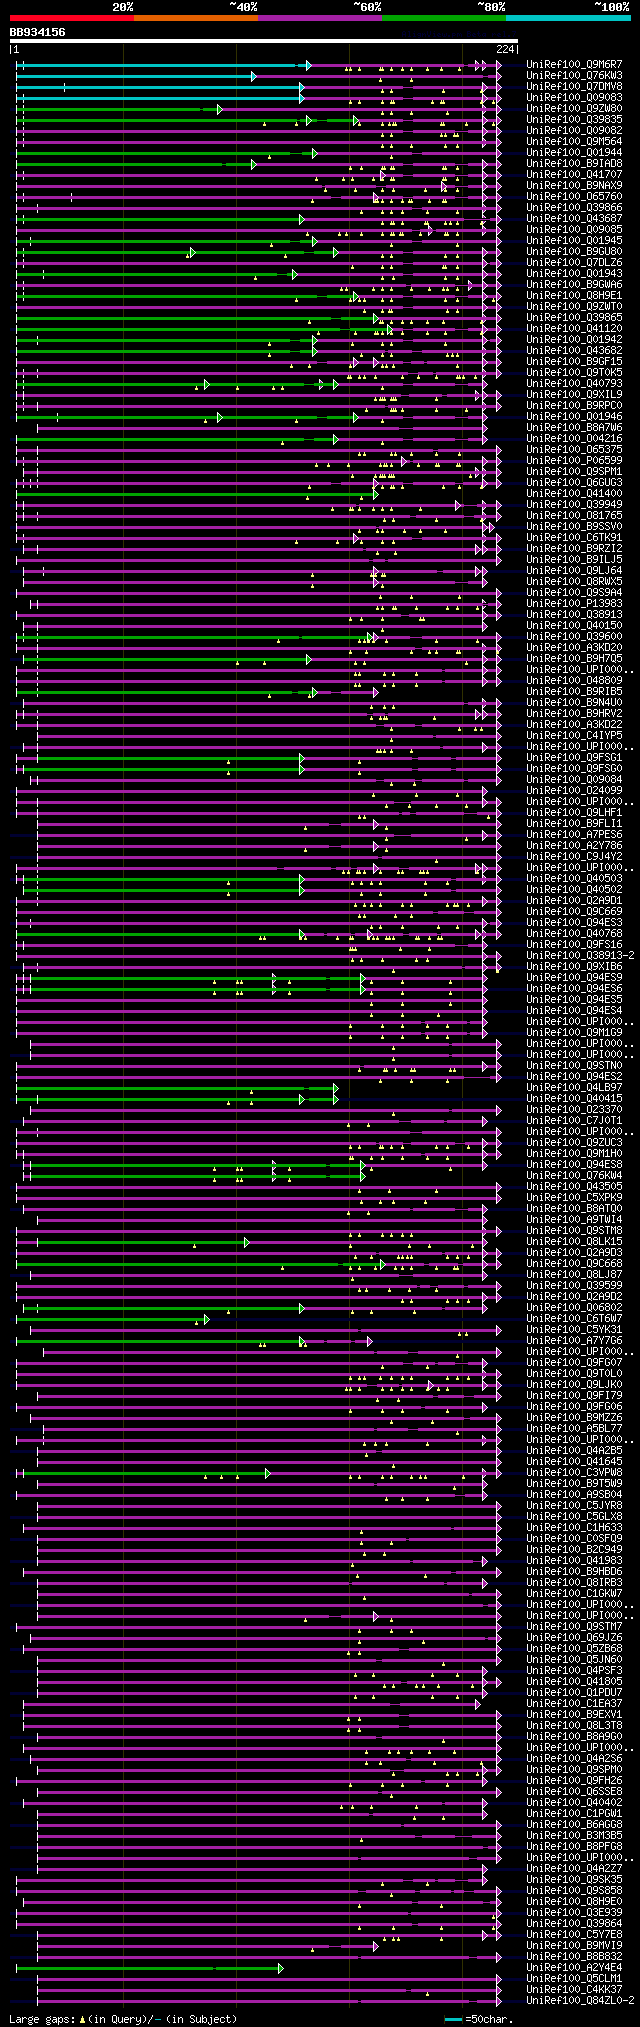Click label UniRef100_Q2A9D1

tap(574, 900)
